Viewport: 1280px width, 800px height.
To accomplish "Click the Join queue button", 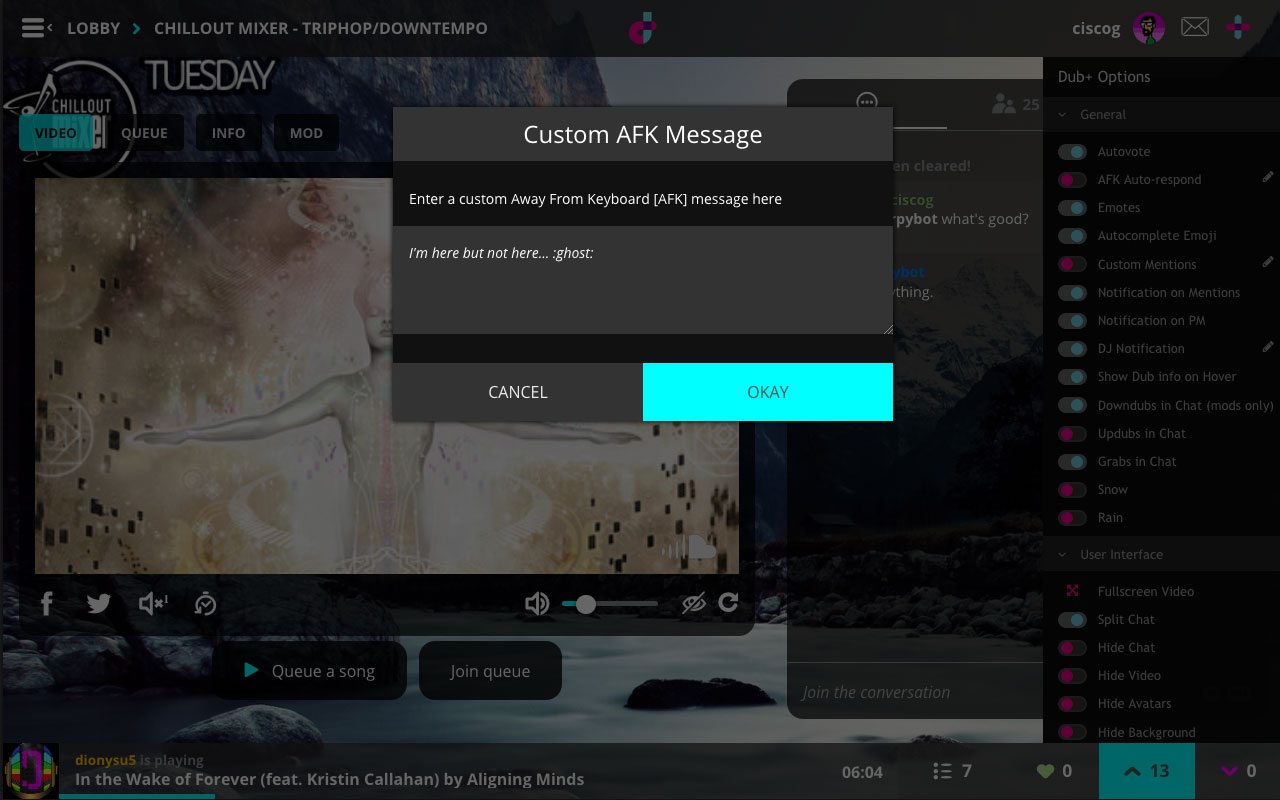I will (490, 671).
